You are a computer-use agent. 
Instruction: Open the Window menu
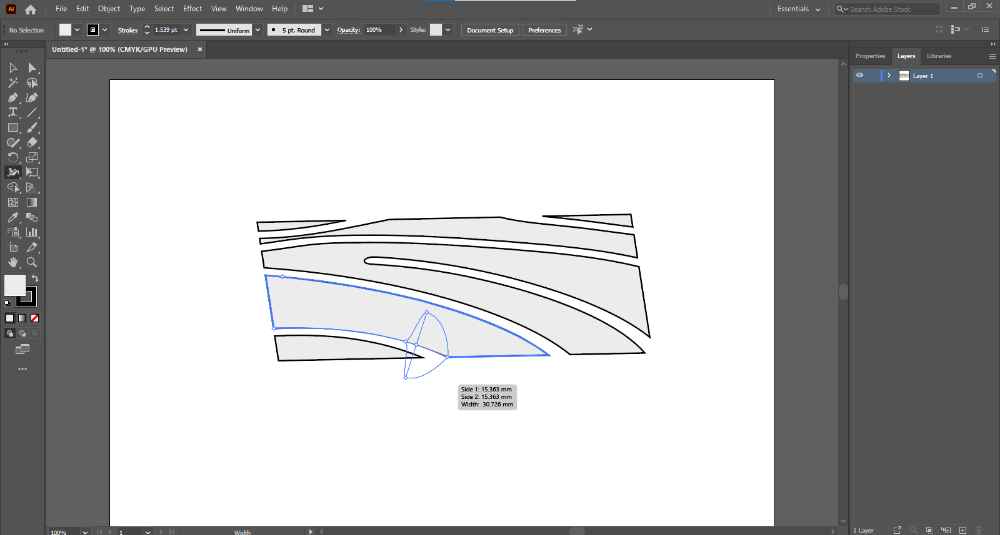point(249,9)
